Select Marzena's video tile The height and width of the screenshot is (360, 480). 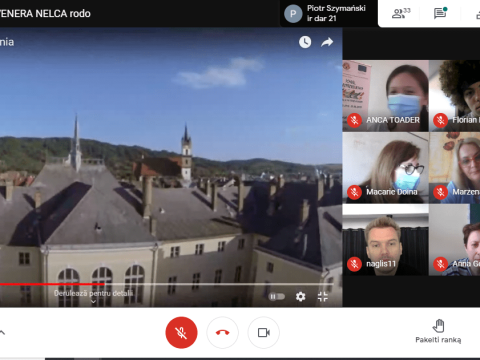[455, 168]
